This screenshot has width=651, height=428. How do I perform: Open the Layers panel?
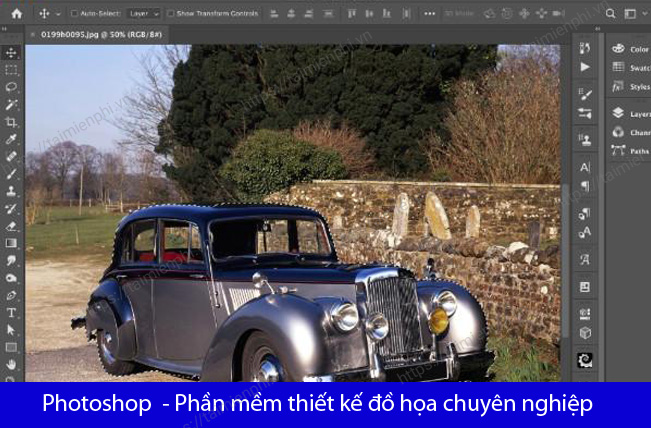point(630,113)
